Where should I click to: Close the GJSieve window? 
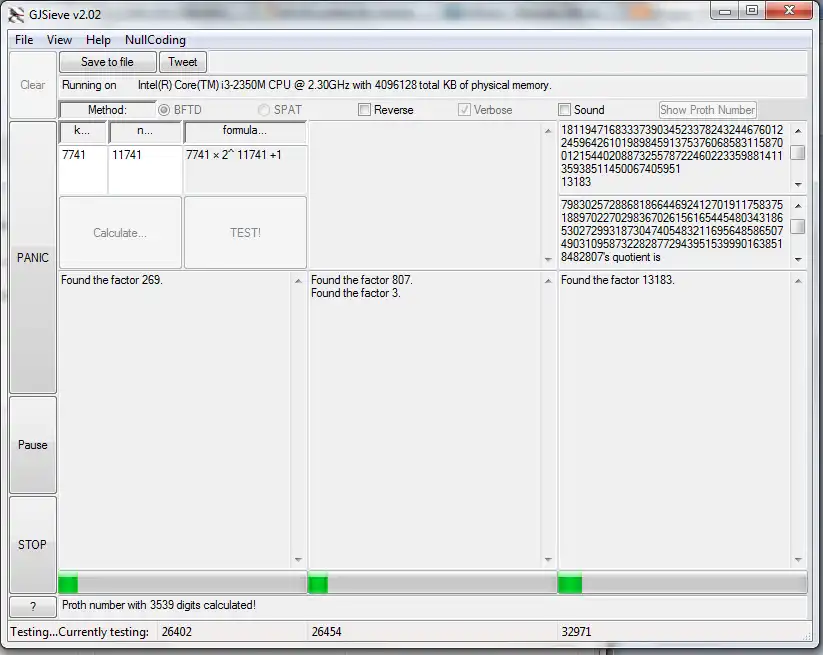pyautogui.click(x=789, y=11)
